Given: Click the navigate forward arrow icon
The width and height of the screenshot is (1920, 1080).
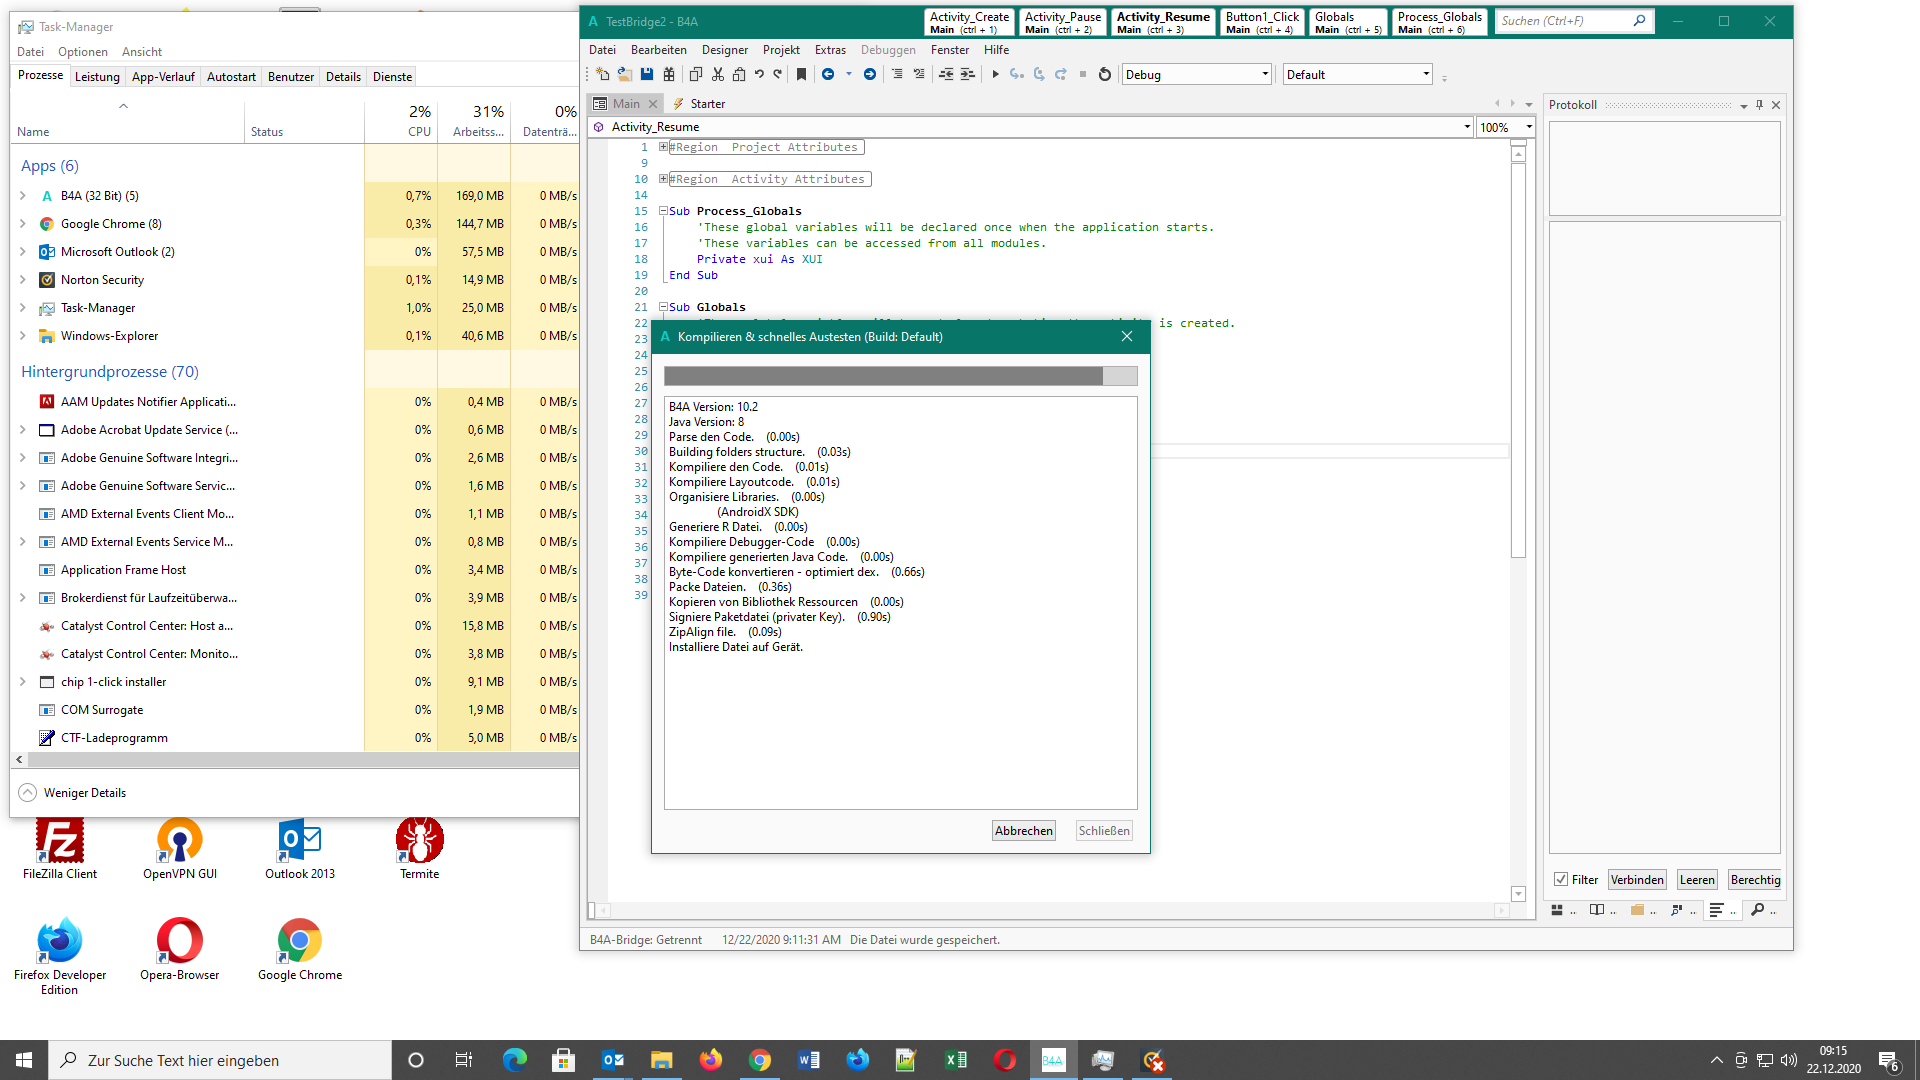Looking at the screenshot, I should coord(870,74).
